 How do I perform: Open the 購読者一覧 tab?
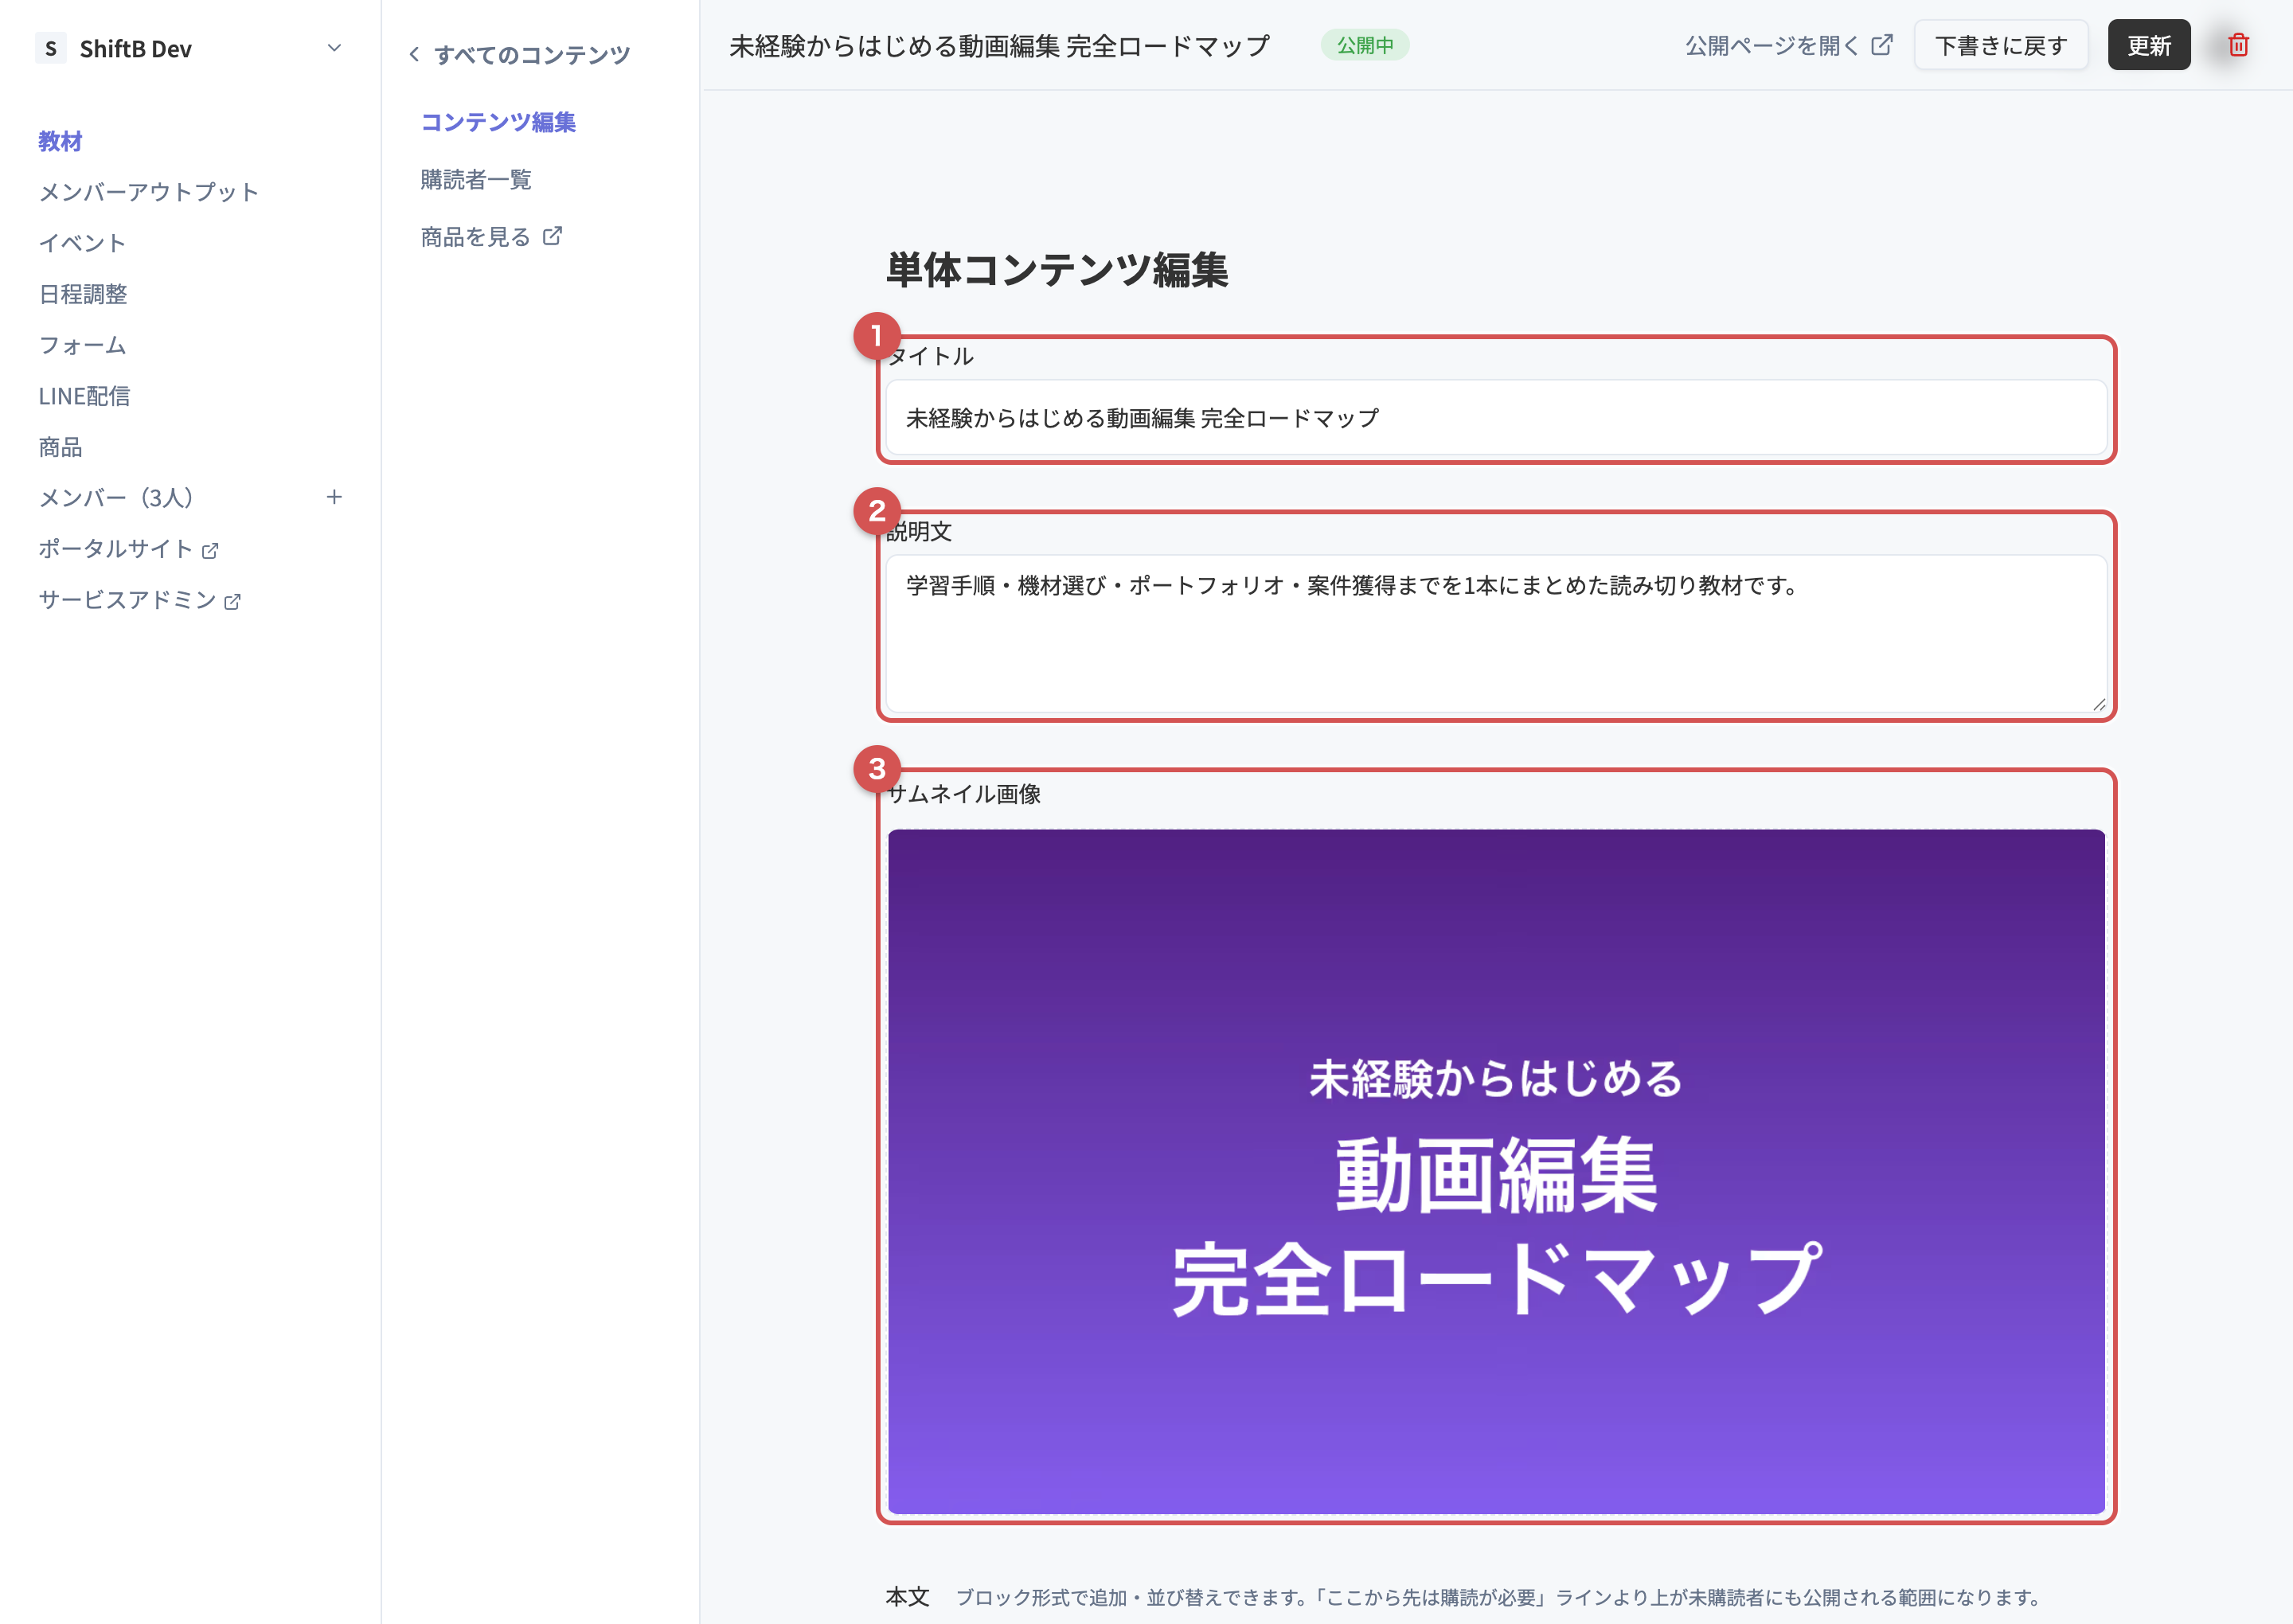476,179
